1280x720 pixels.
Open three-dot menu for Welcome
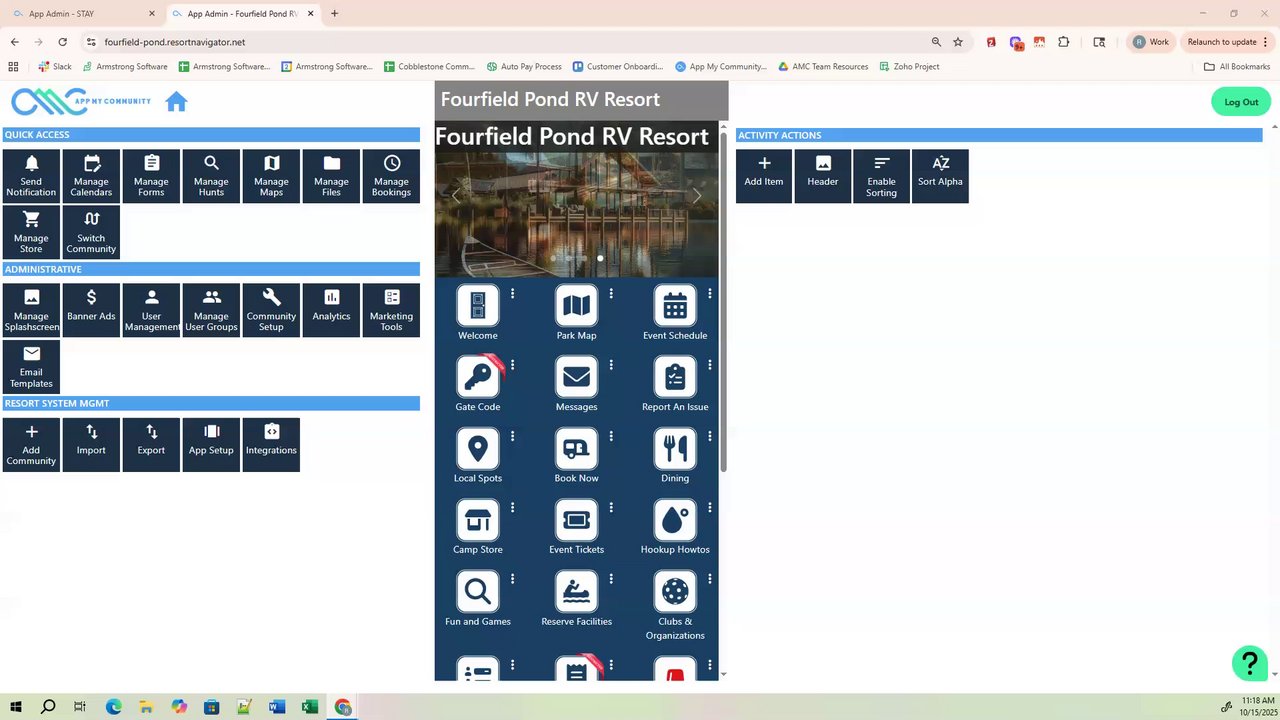(x=512, y=293)
